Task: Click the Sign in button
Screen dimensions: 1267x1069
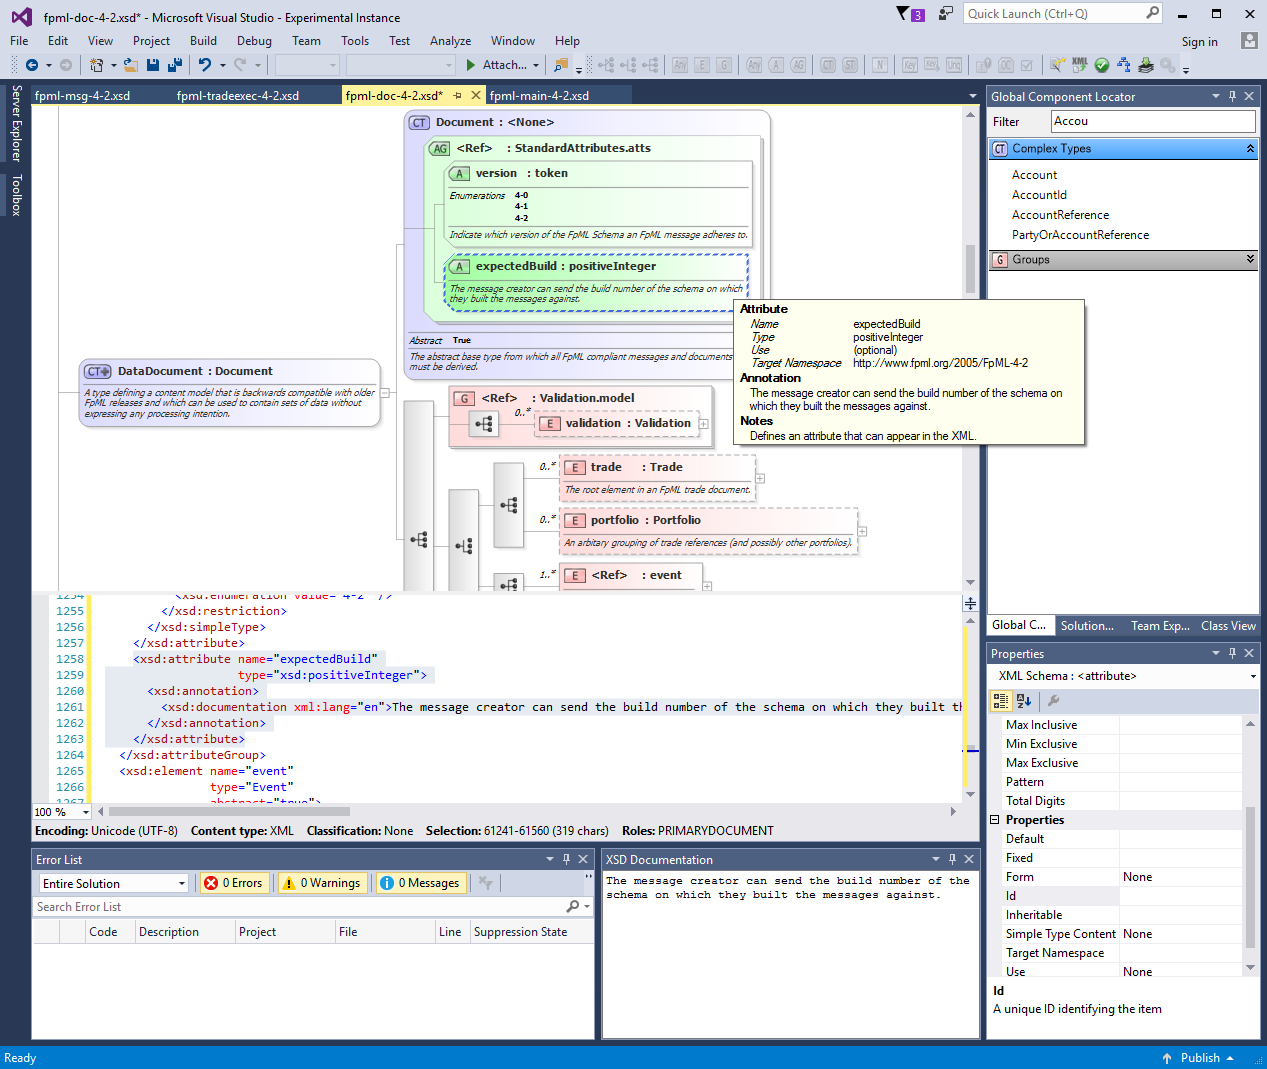Action: coord(1199,42)
